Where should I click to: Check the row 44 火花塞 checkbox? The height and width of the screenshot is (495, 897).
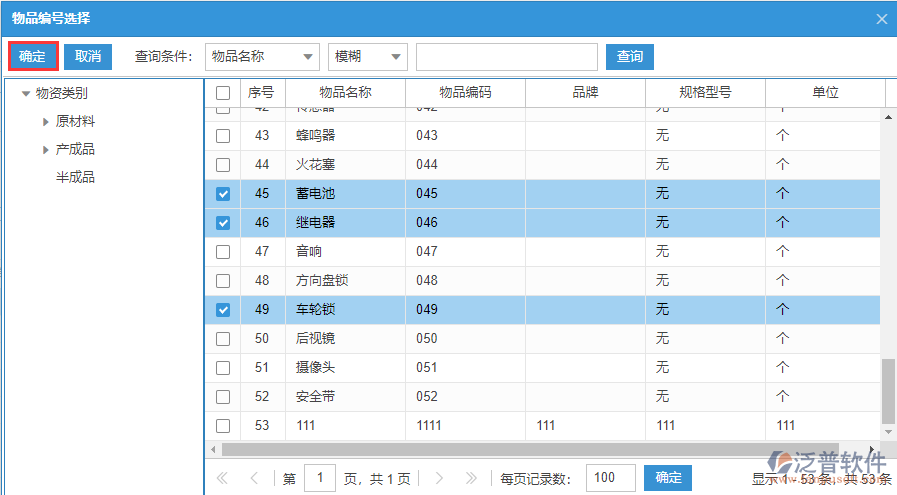click(223, 165)
